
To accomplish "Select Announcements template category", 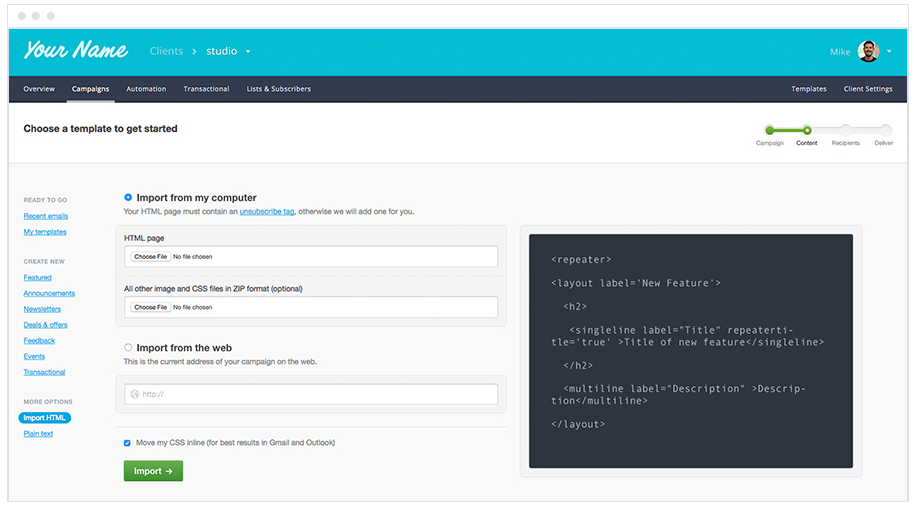I will click(x=49, y=293).
